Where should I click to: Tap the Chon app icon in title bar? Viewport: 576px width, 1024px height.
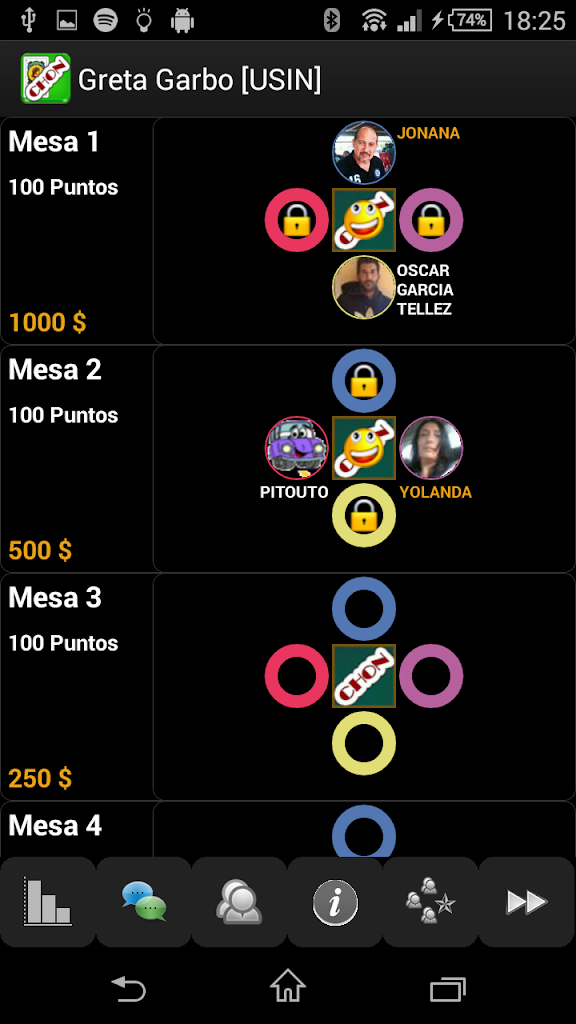tap(46, 79)
